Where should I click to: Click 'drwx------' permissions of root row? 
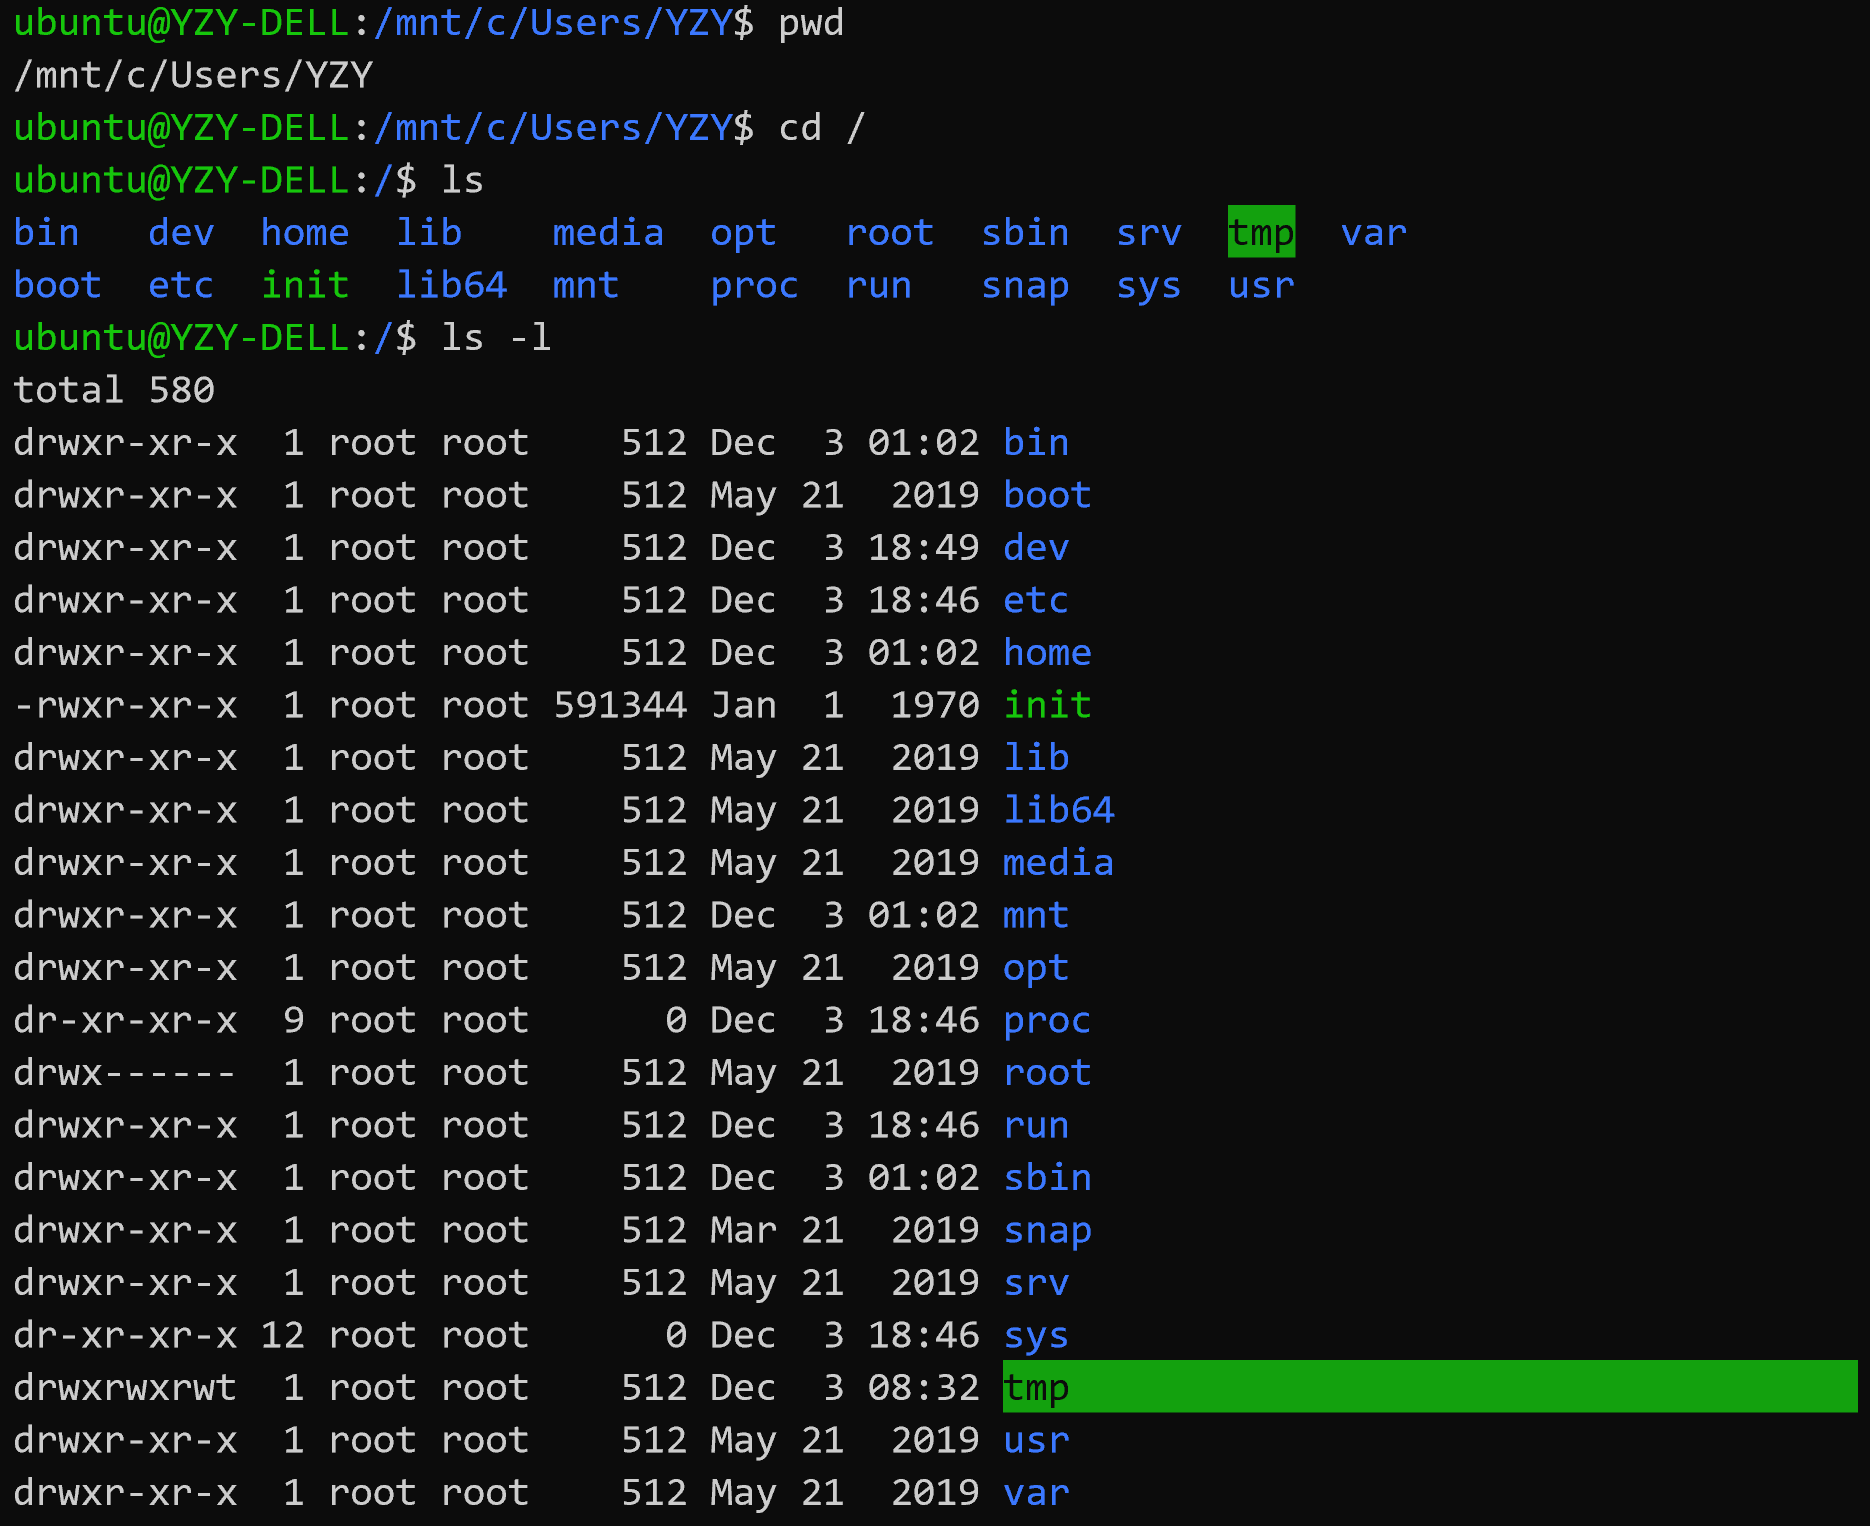[126, 1073]
